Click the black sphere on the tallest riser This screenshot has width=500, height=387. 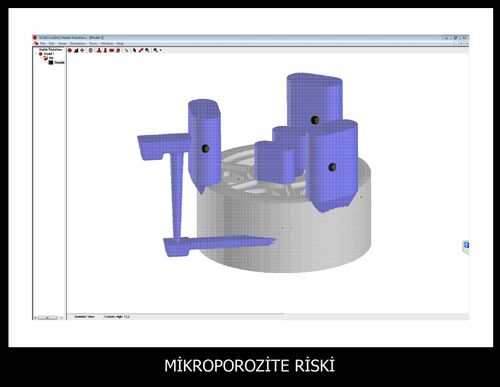(x=315, y=120)
